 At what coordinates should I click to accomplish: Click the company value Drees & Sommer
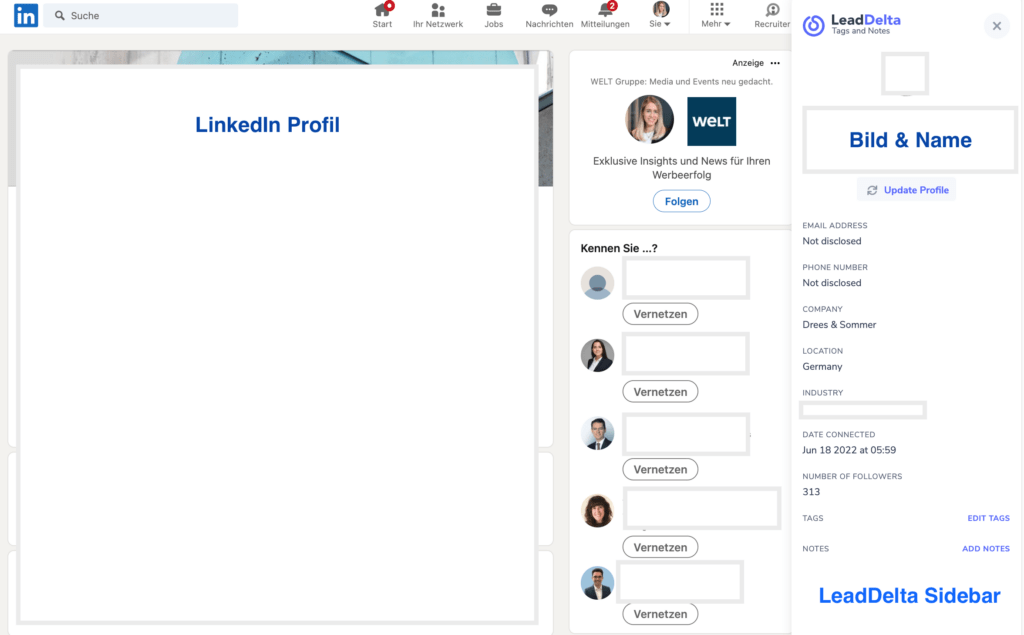[x=839, y=325]
